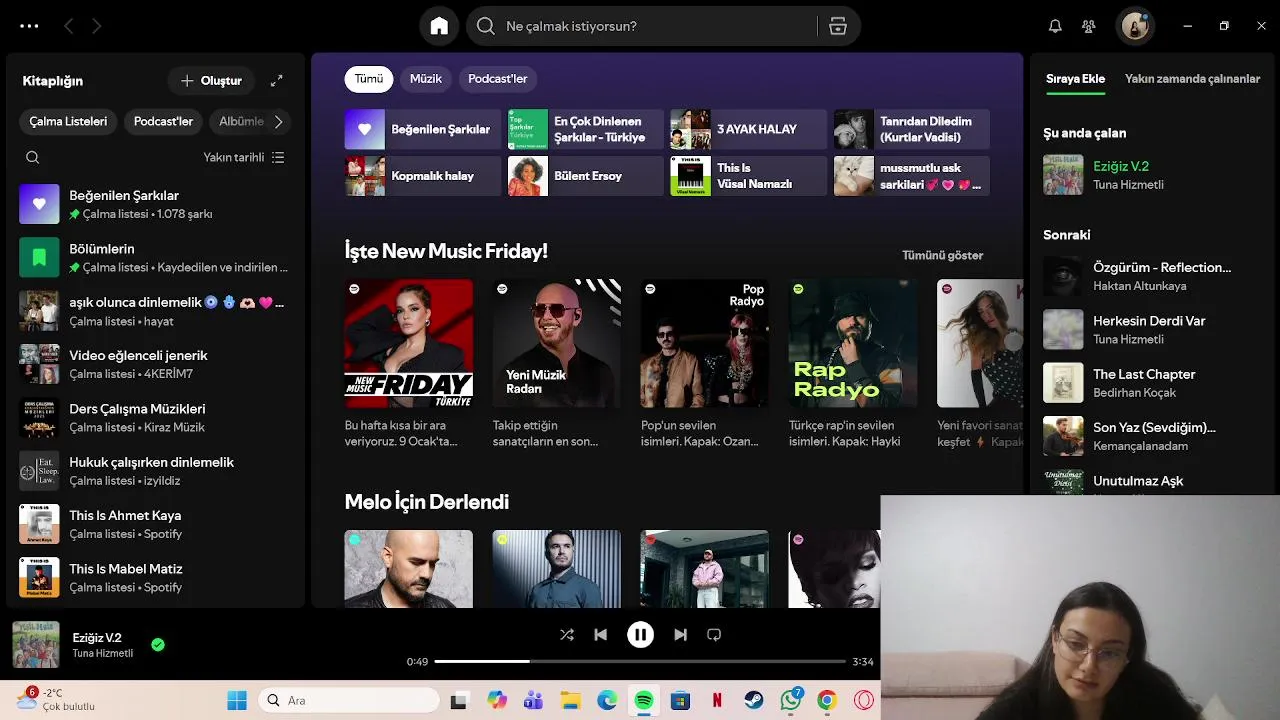Toggle repeat mode

(714, 634)
